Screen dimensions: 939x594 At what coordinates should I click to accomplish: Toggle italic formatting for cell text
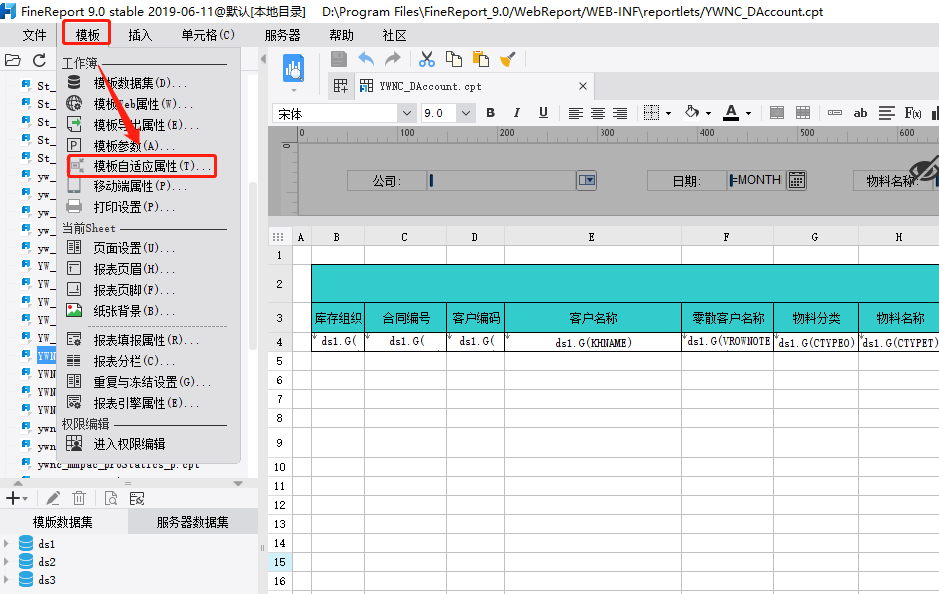click(516, 113)
